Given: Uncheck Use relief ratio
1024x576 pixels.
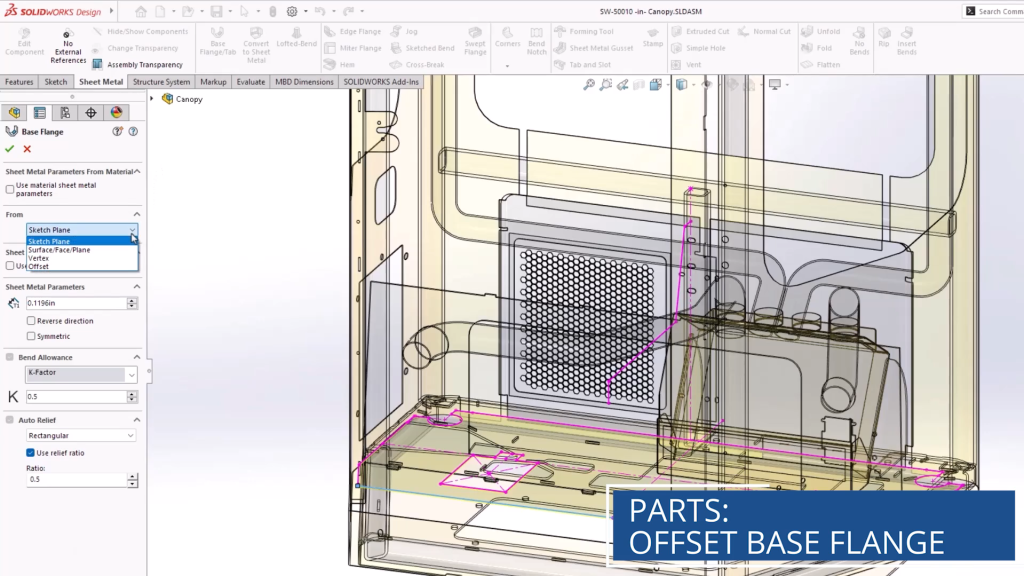Looking at the screenshot, I should [x=30, y=453].
